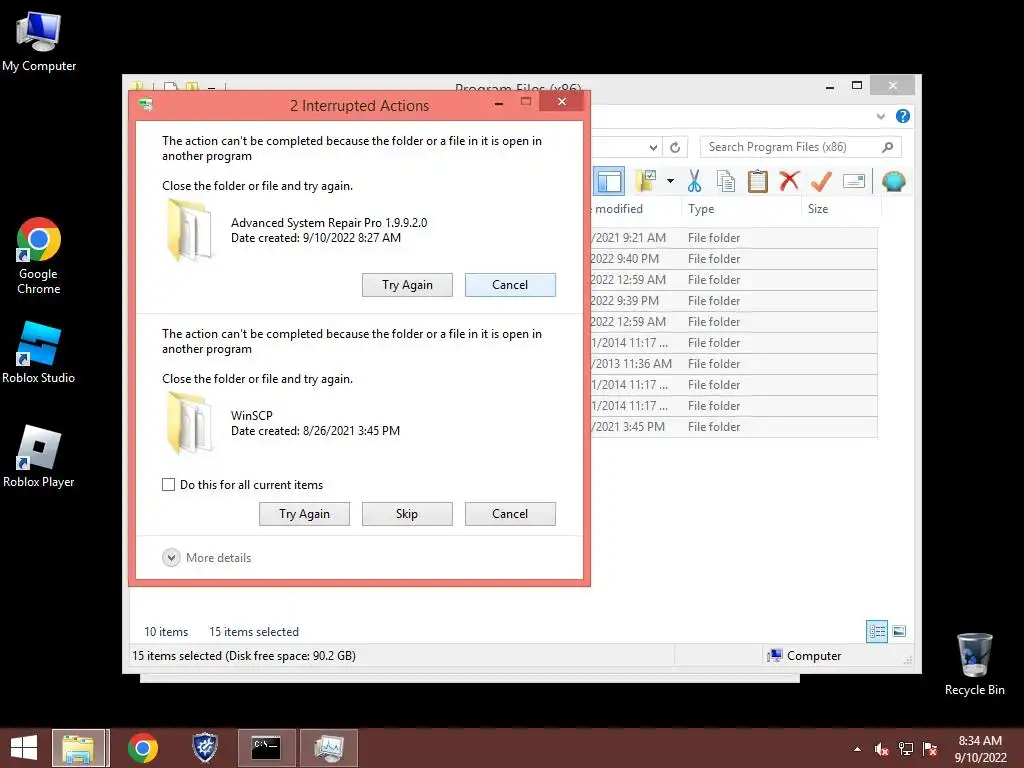Select the row dated 9:40 PM
This screenshot has width=1024, height=768.
(734, 259)
